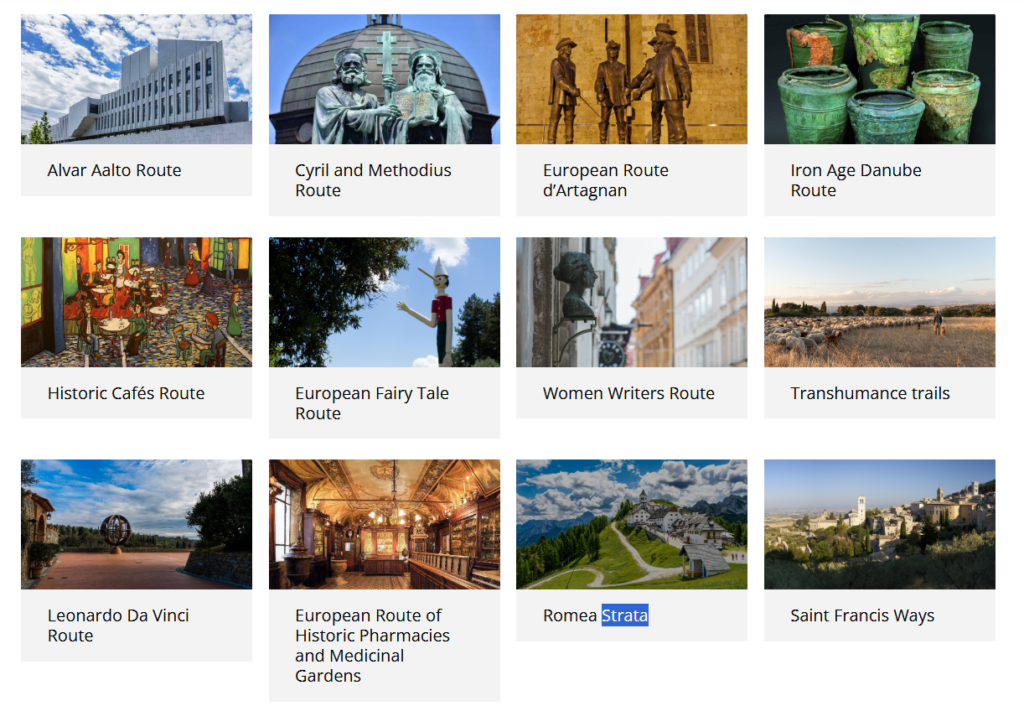The width and height of the screenshot is (1024, 706).
Task: Open the Women Writers Route link
Action: [628, 393]
